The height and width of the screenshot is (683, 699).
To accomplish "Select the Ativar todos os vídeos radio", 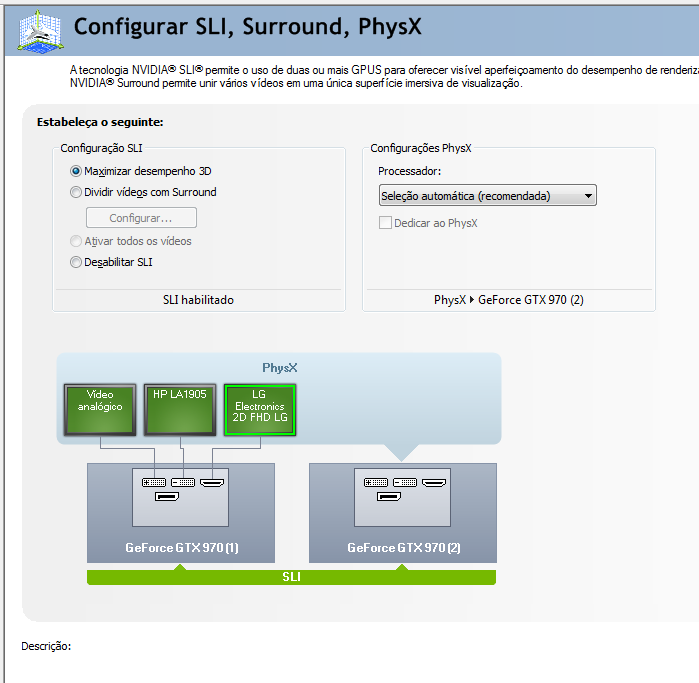I will point(76,241).
